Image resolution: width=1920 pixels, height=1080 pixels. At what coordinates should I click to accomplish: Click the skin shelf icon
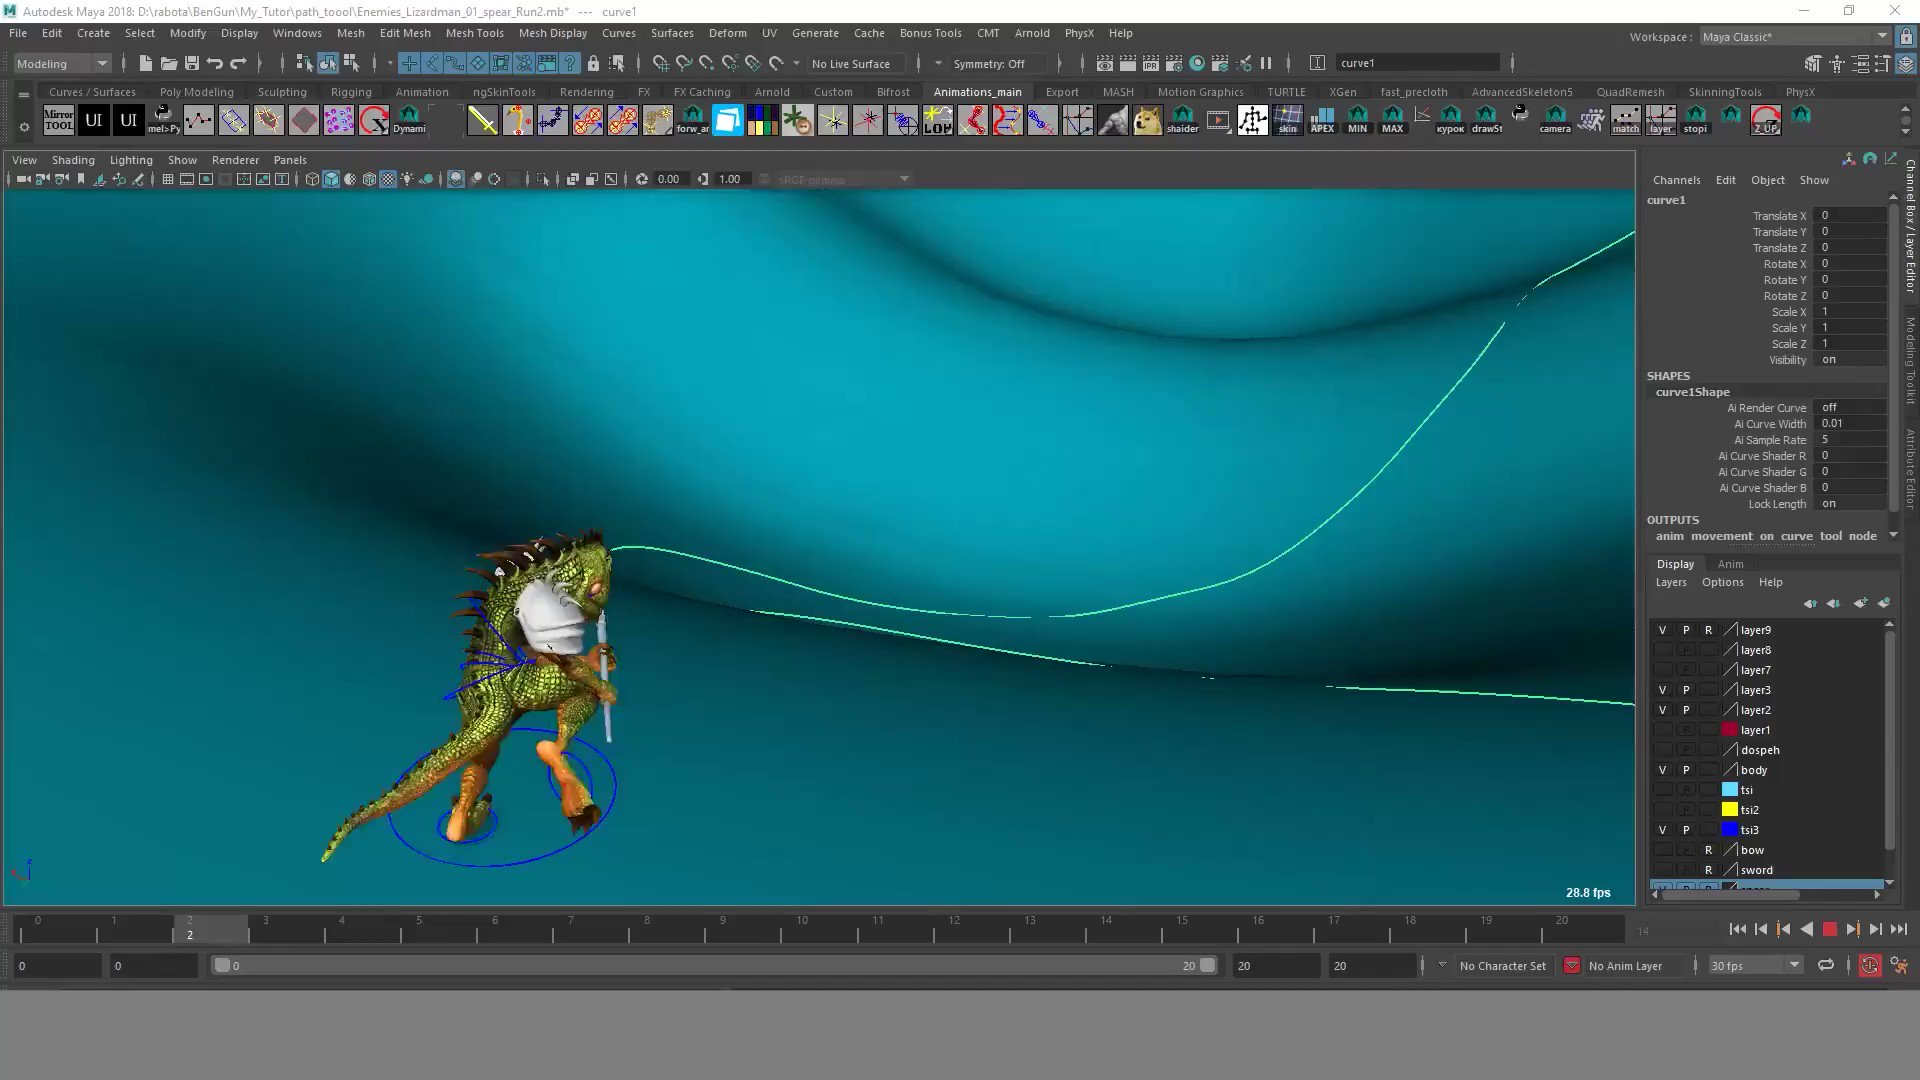point(1287,120)
